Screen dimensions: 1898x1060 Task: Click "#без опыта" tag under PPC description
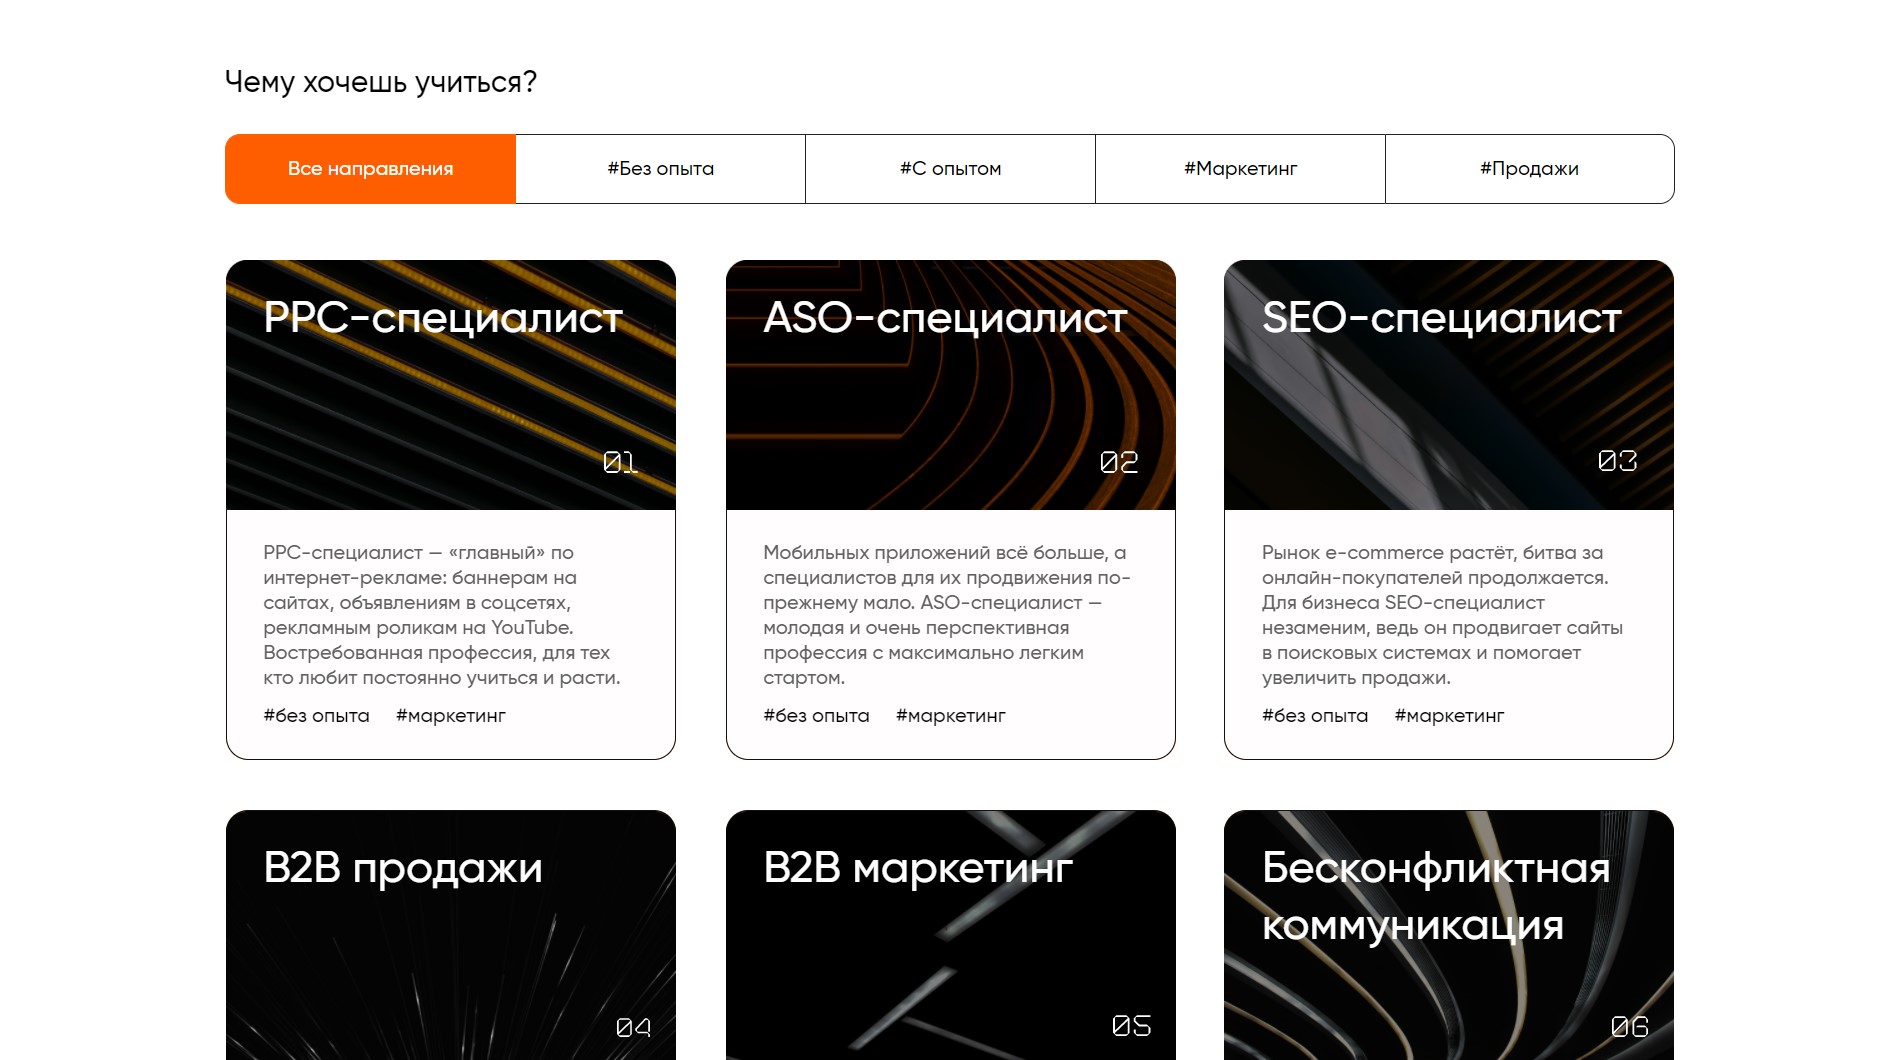[316, 716]
